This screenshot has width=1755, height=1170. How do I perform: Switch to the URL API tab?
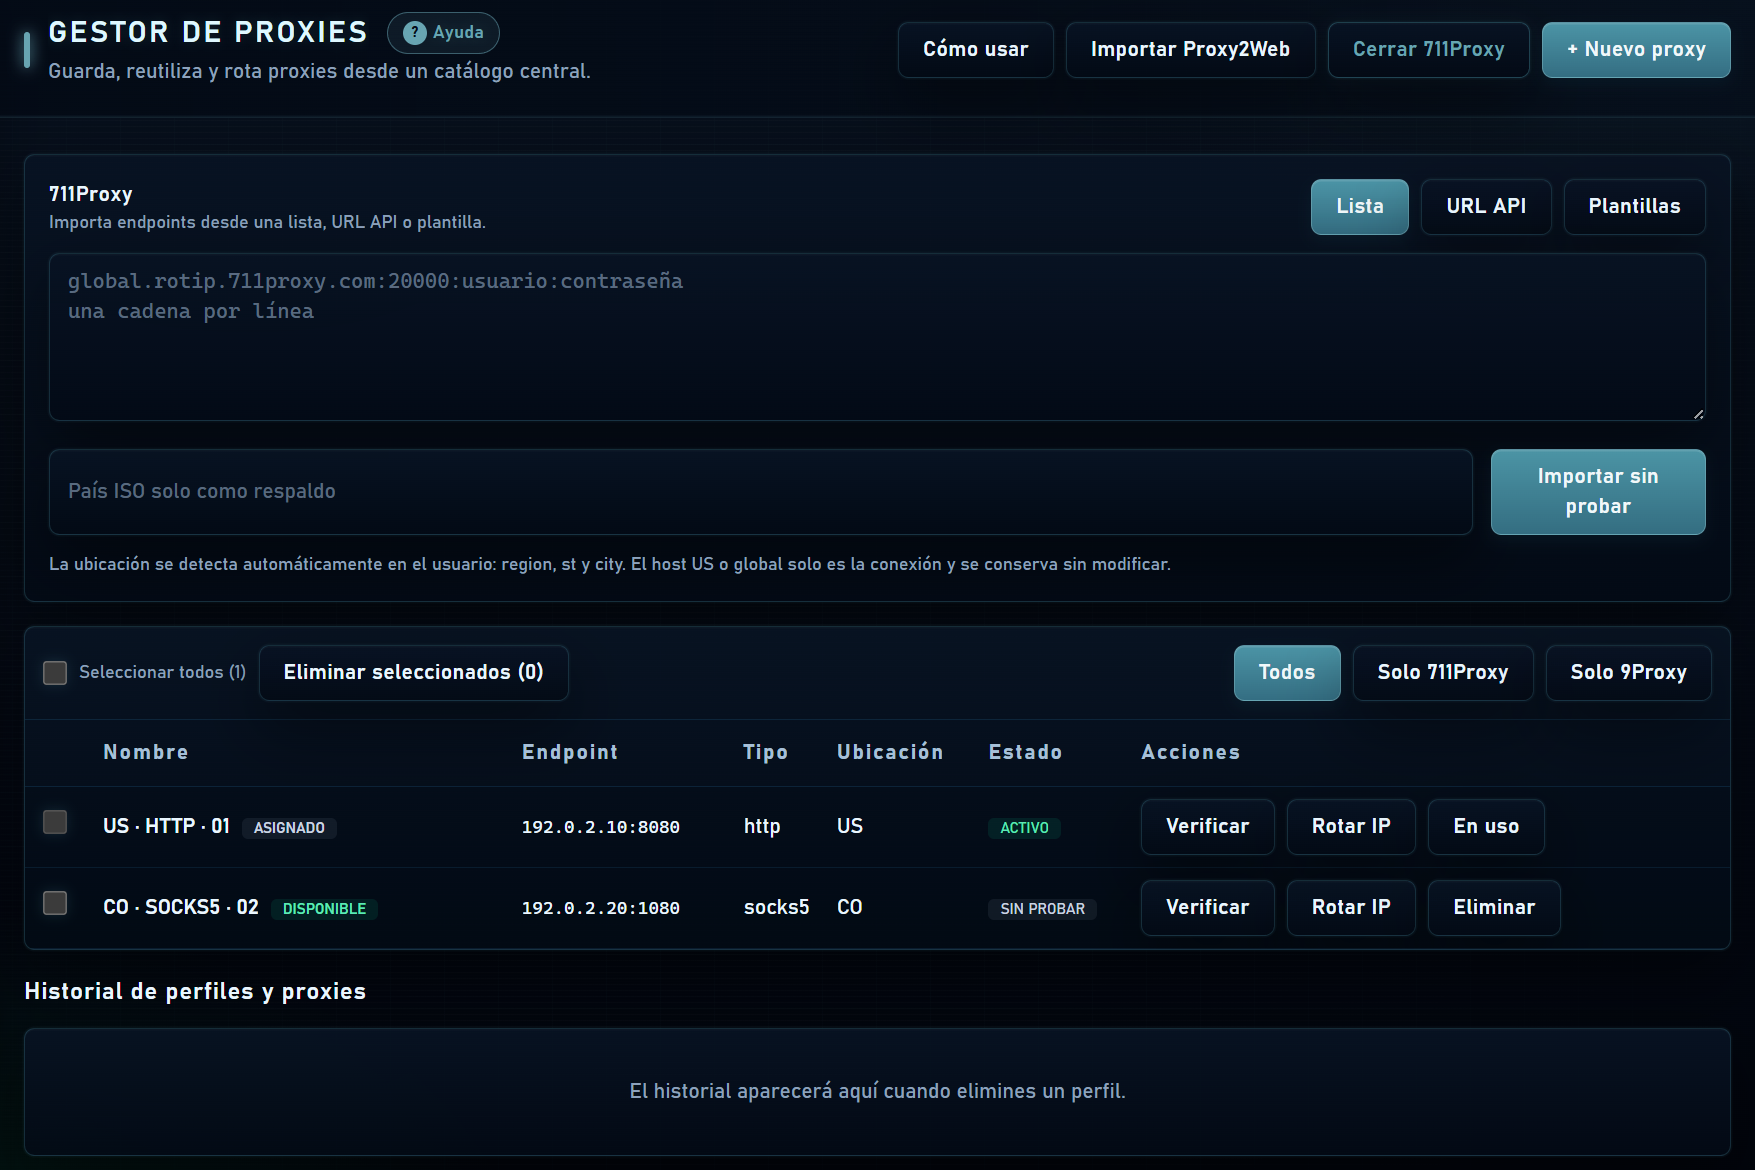point(1485,207)
